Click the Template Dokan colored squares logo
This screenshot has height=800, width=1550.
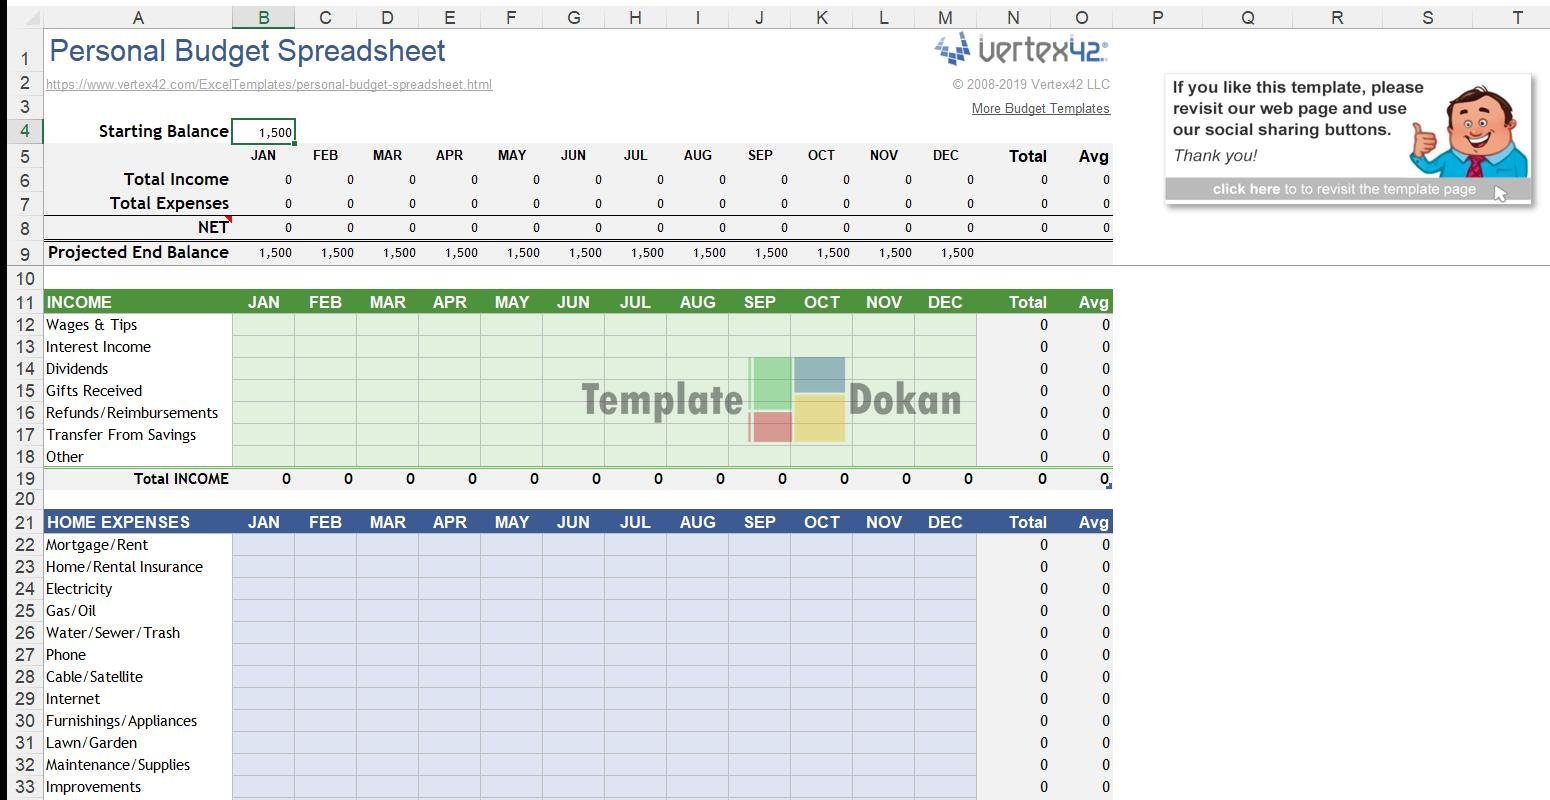(x=797, y=400)
